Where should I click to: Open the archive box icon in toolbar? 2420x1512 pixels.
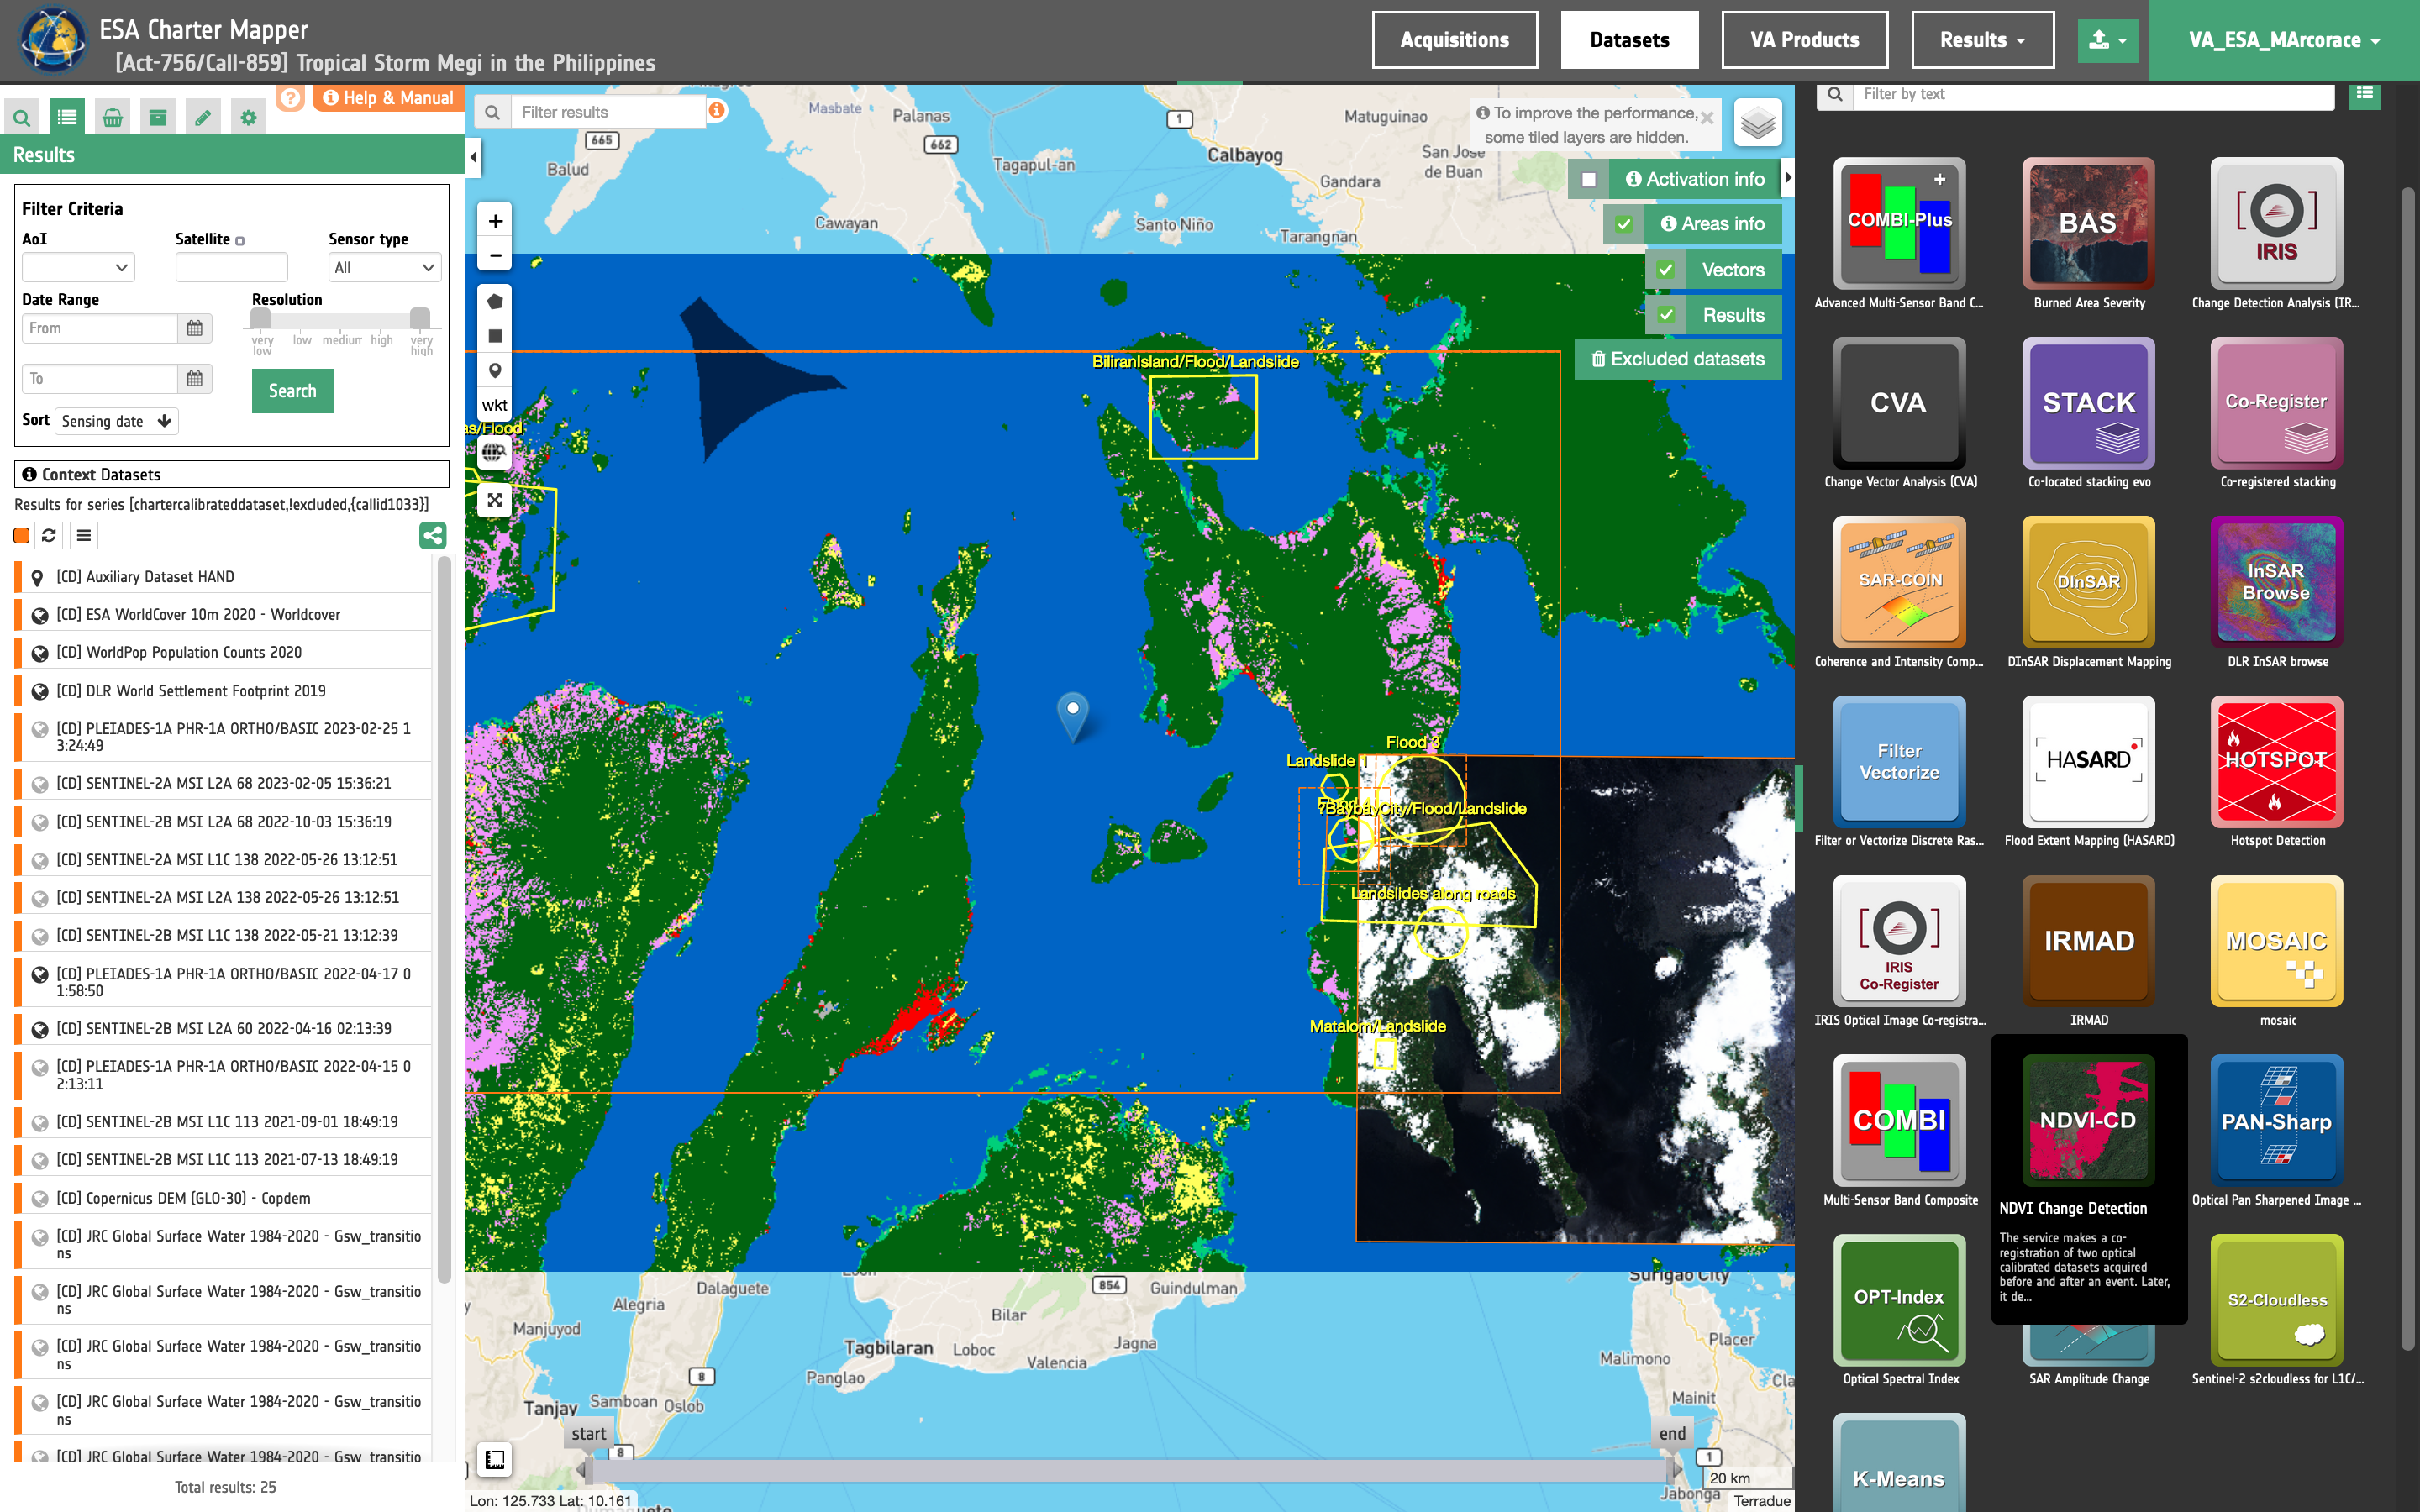click(x=158, y=118)
